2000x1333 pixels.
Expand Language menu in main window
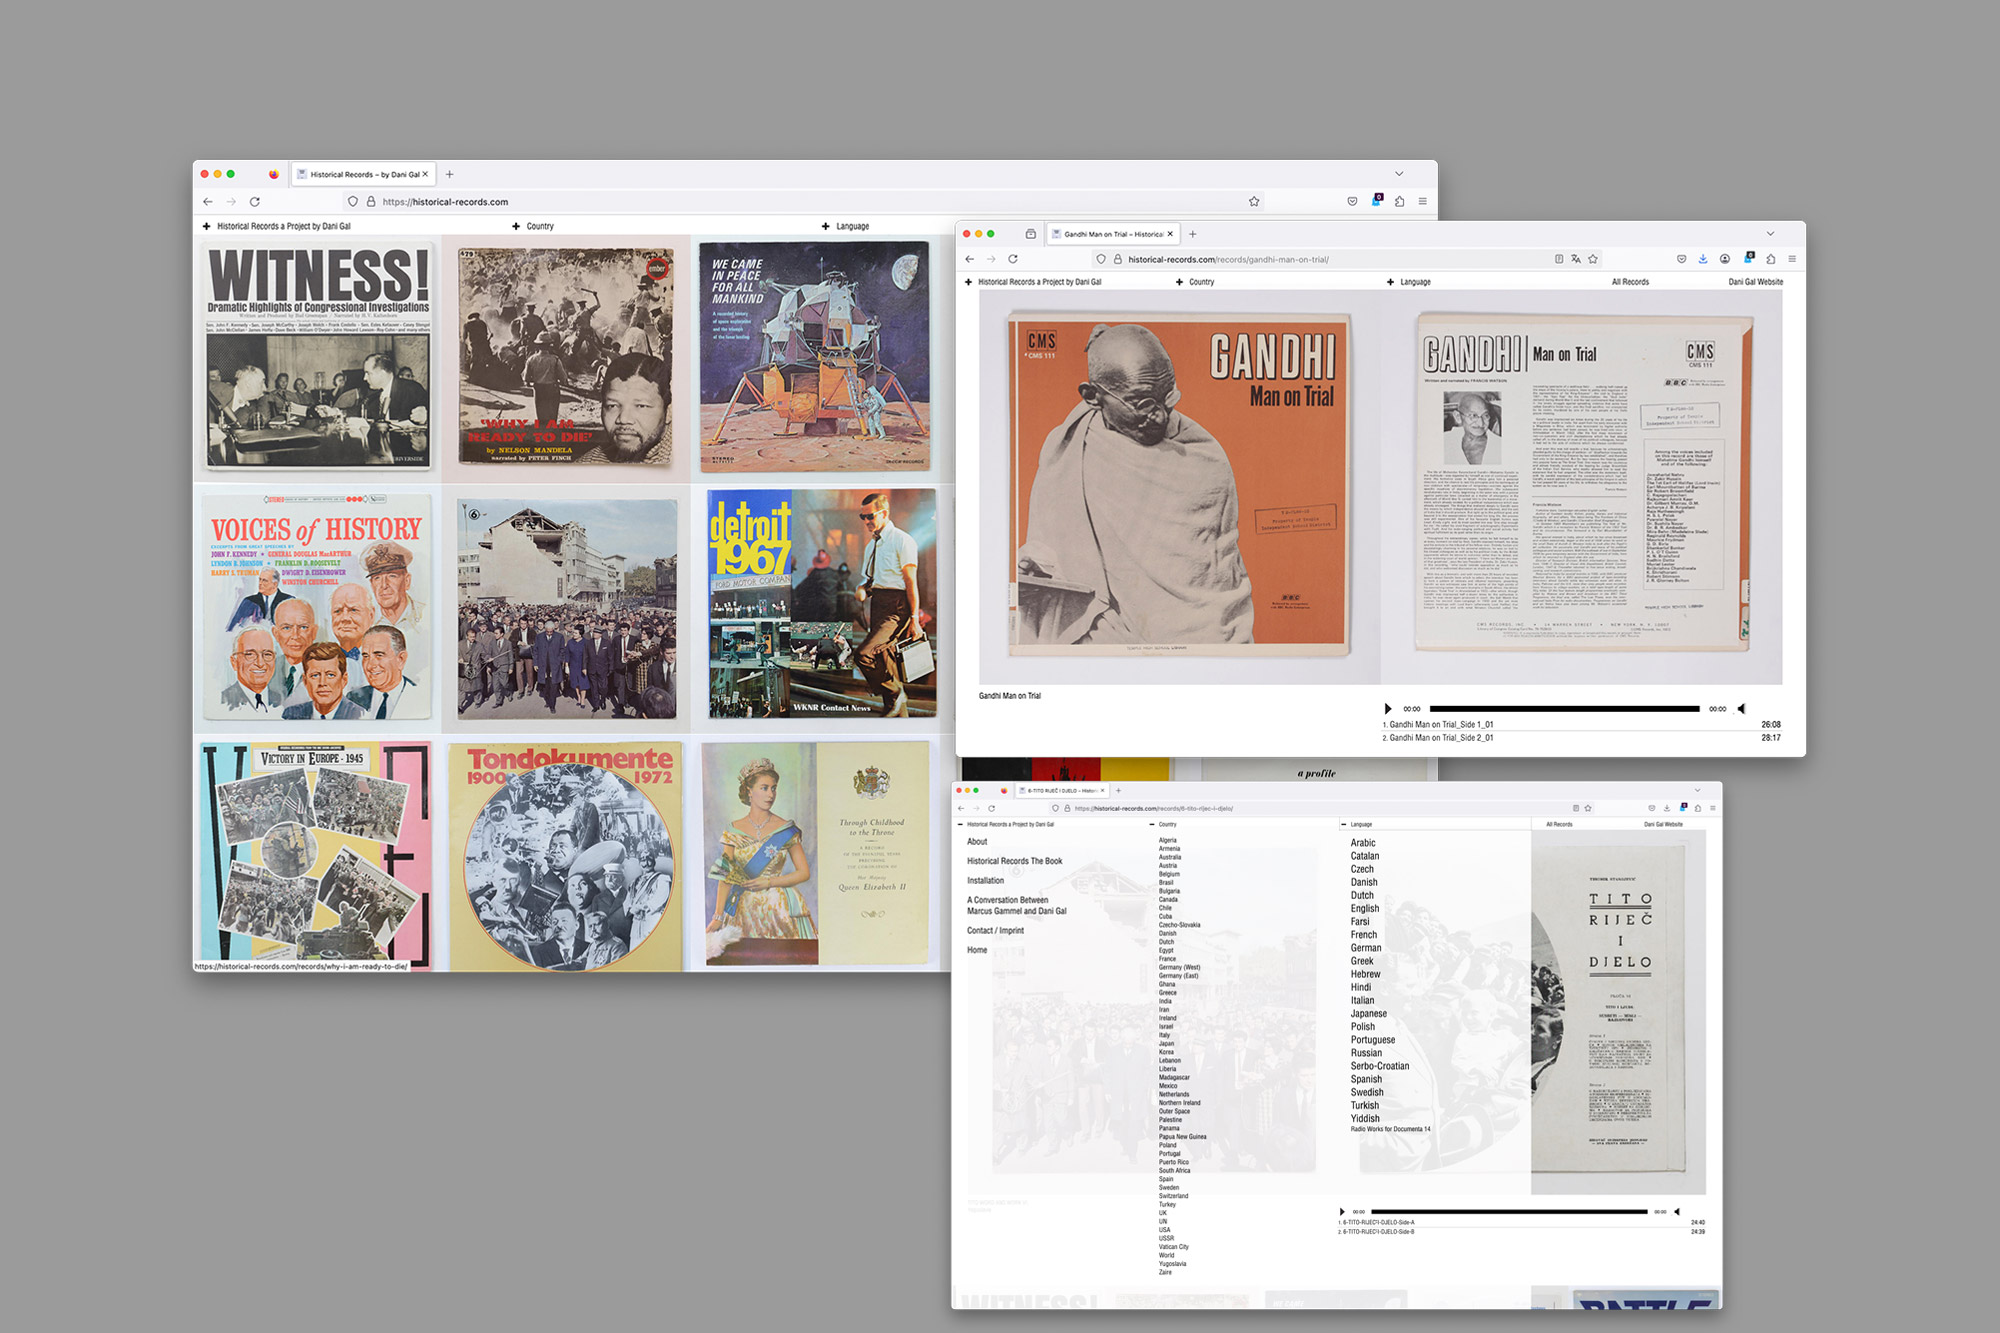(845, 227)
